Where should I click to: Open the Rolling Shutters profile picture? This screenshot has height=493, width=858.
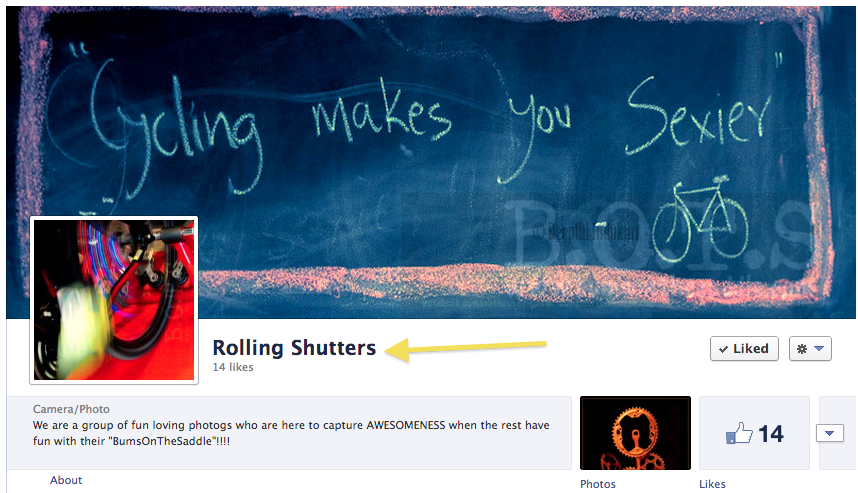click(x=114, y=300)
